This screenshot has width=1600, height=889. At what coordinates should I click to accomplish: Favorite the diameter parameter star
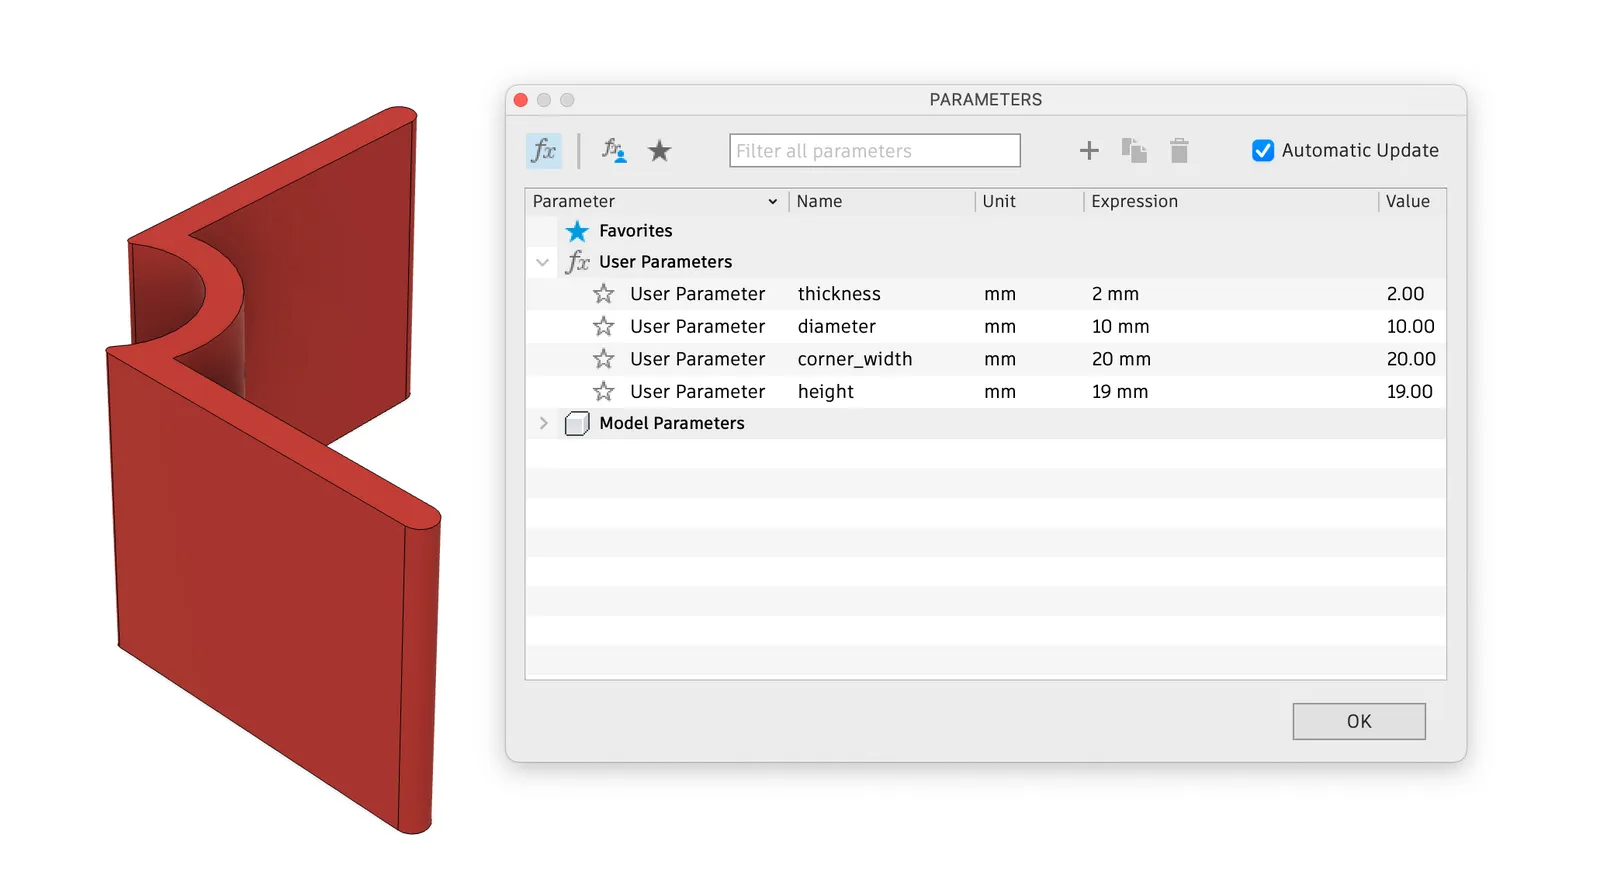click(x=603, y=326)
